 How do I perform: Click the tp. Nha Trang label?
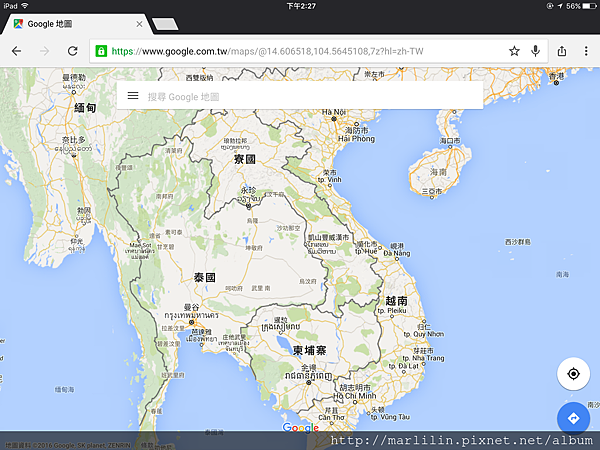click(x=423, y=358)
